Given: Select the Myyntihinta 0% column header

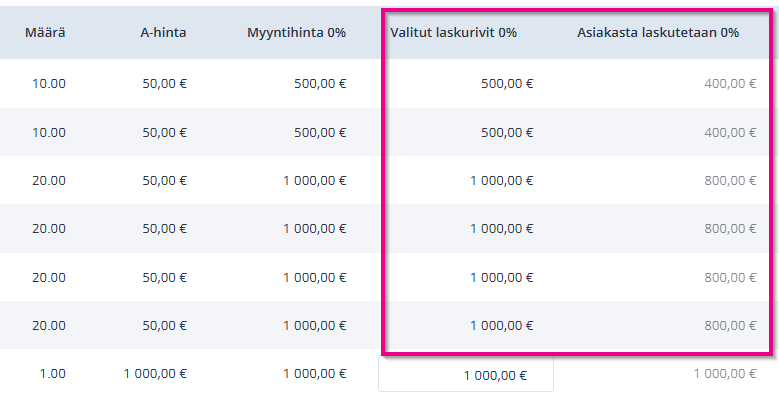Looking at the screenshot, I should coord(296,32).
